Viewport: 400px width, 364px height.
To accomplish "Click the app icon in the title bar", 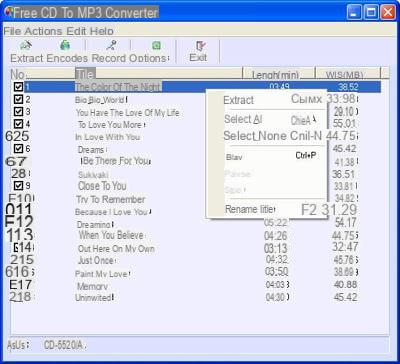I will tap(8, 12).
